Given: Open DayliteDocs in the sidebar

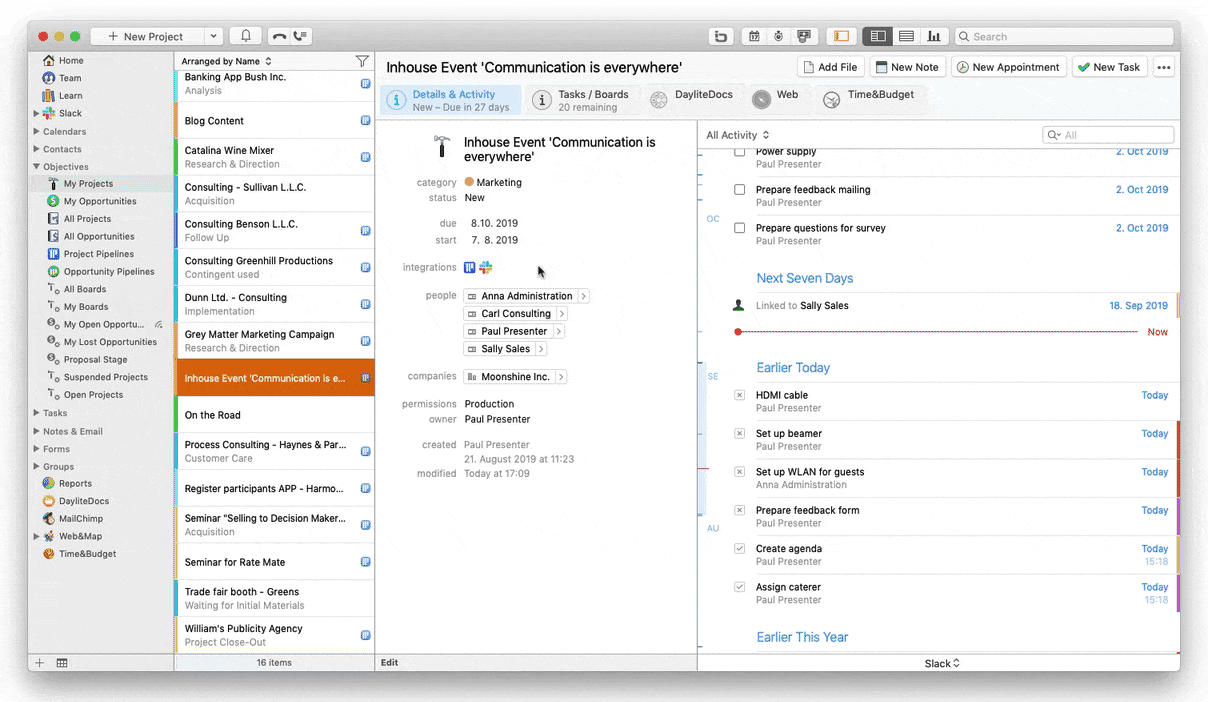Looking at the screenshot, I should click(x=84, y=501).
